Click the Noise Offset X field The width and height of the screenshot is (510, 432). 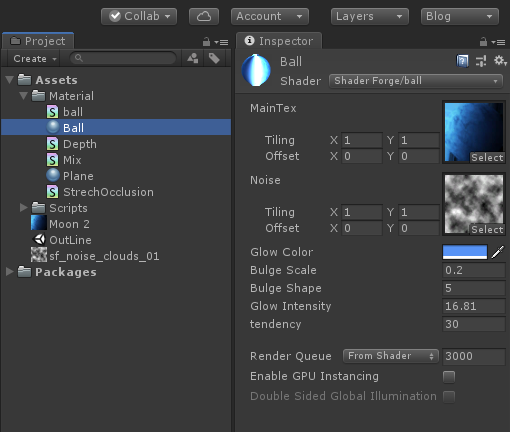[362, 228]
